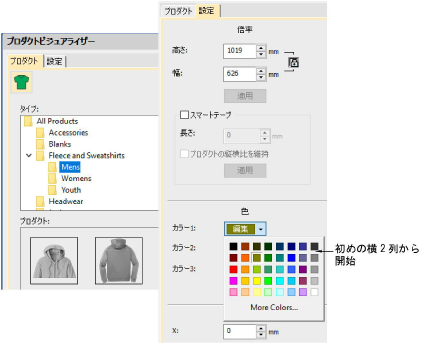Pick the orange swatch in second row
The image size is (427, 360).
pos(245,258)
